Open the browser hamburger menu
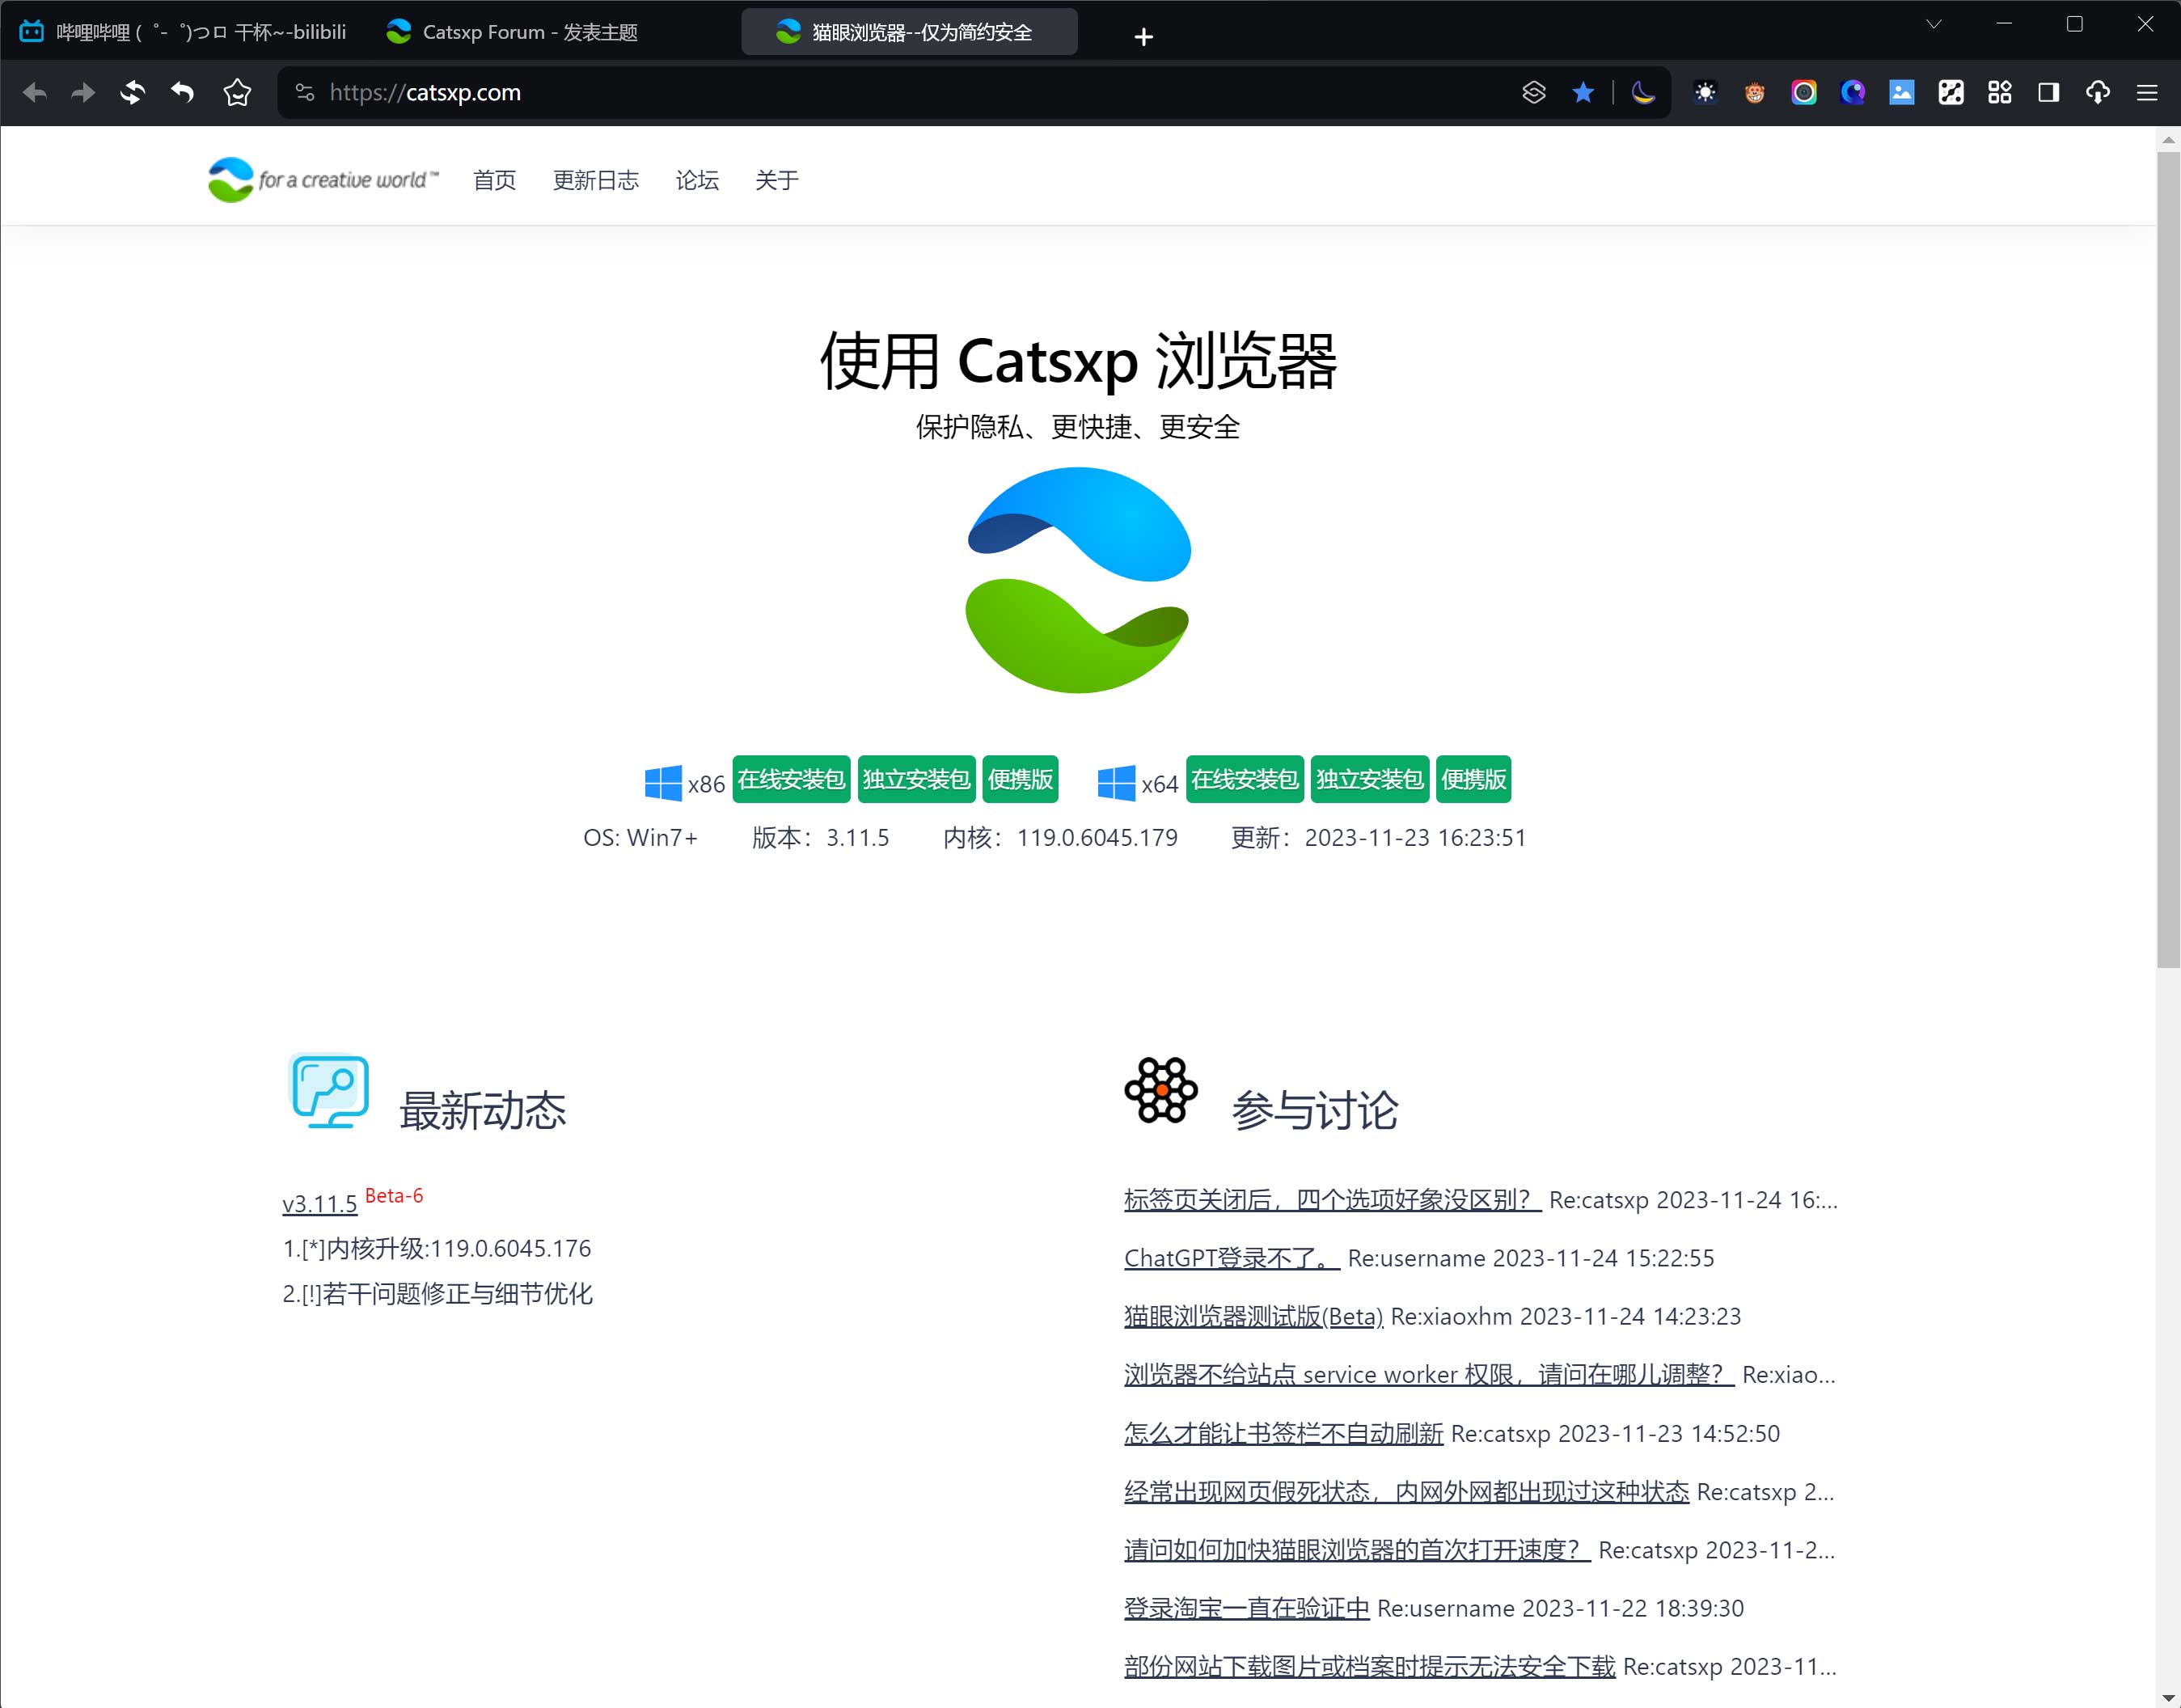Screen dimensions: 2181x1708 pos(2147,93)
